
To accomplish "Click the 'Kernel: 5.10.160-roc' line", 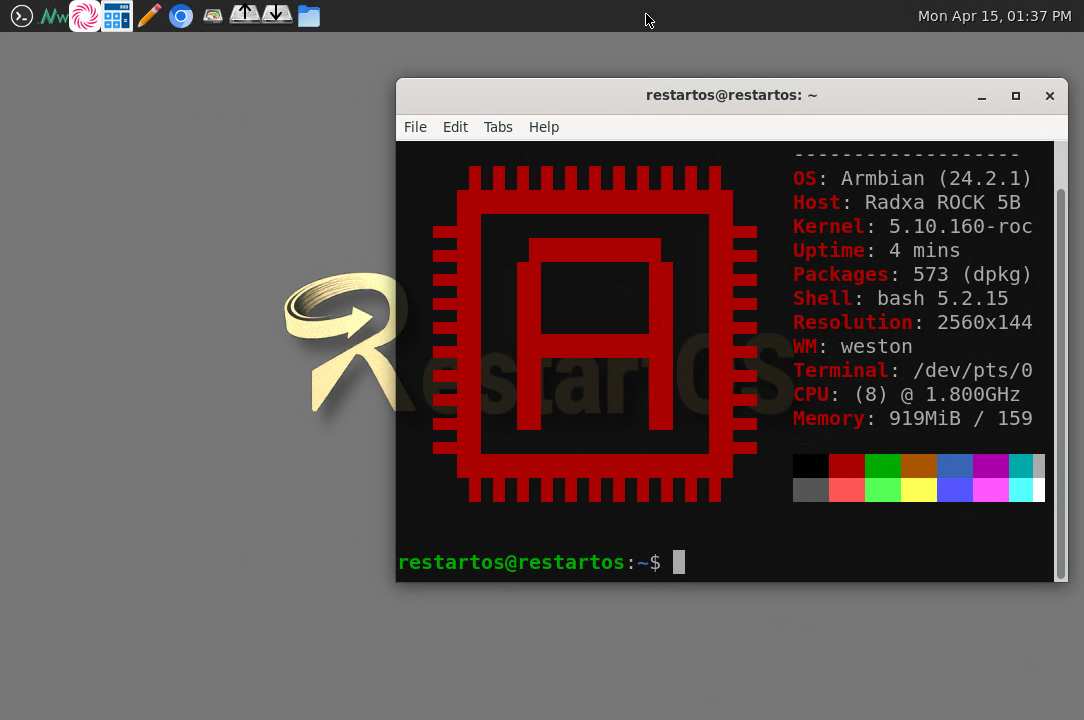I will click(x=913, y=226).
